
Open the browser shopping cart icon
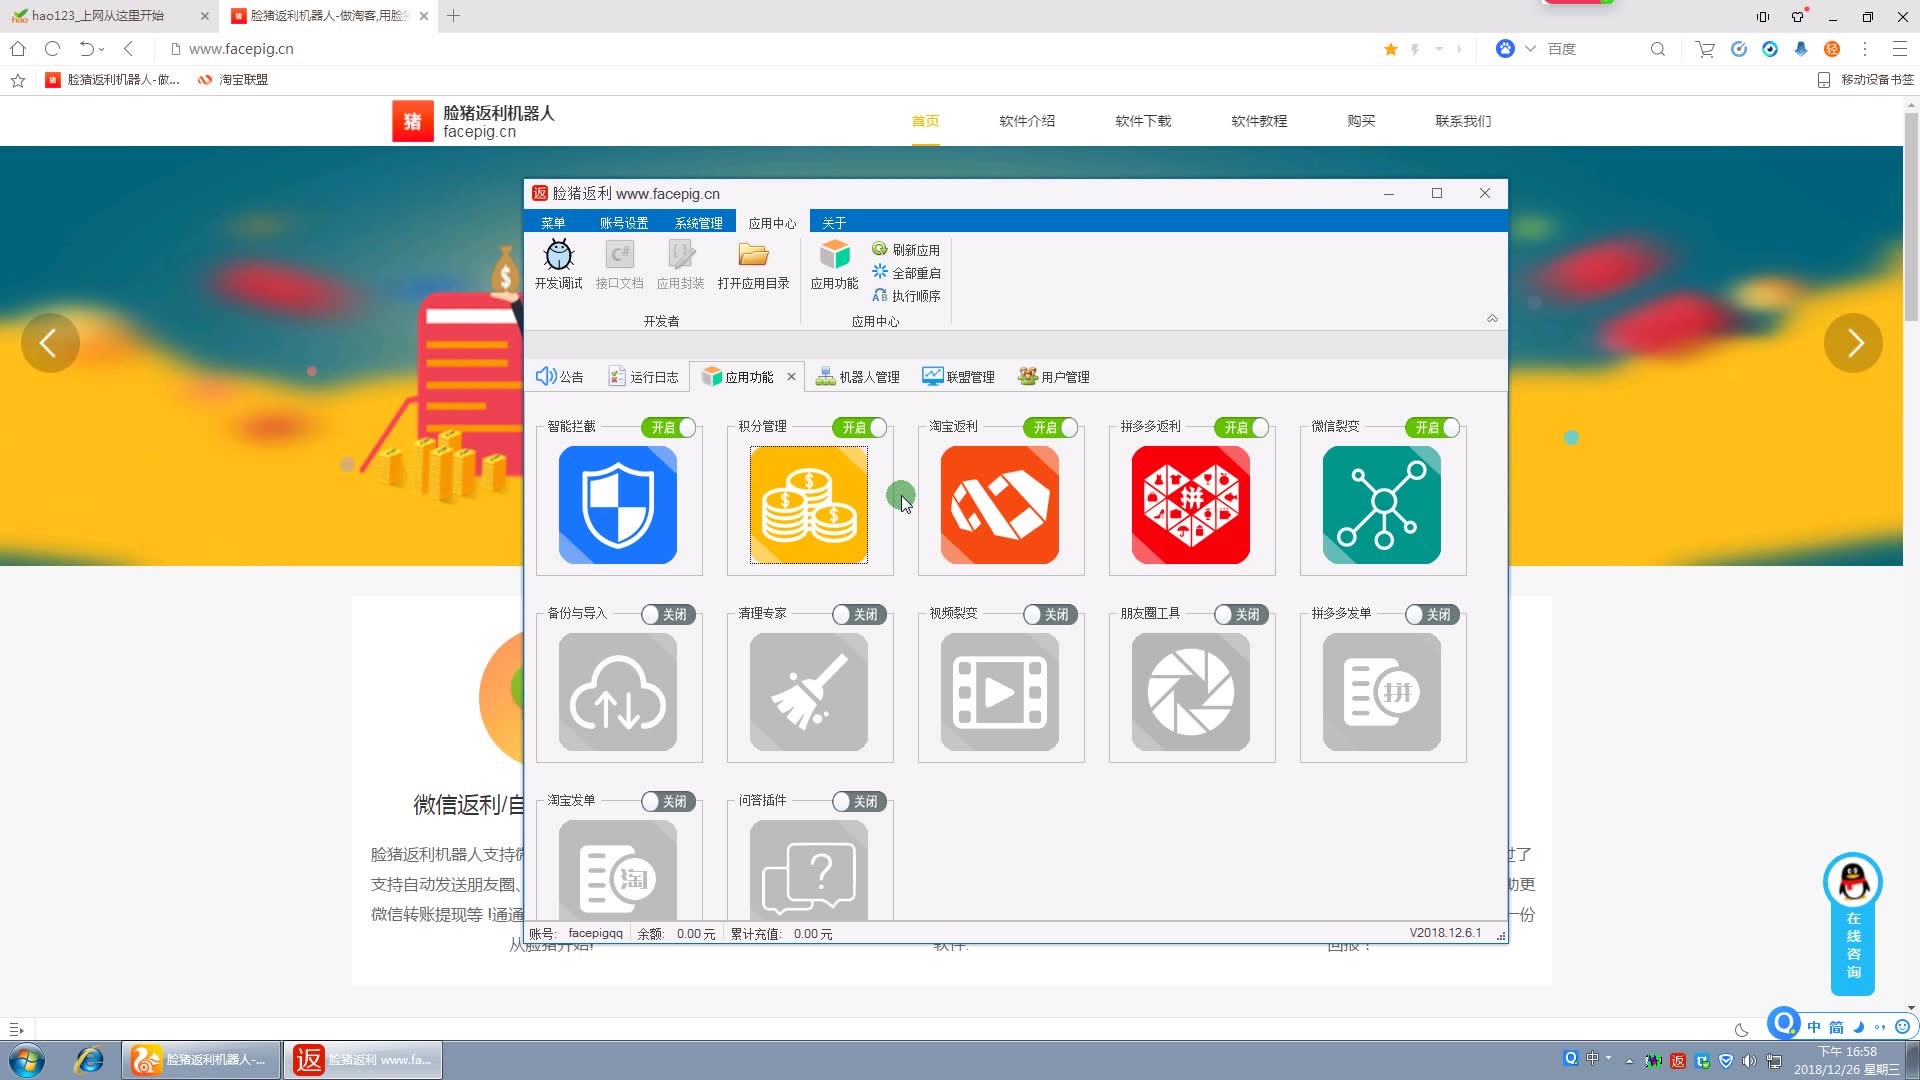click(x=1705, y=49)
